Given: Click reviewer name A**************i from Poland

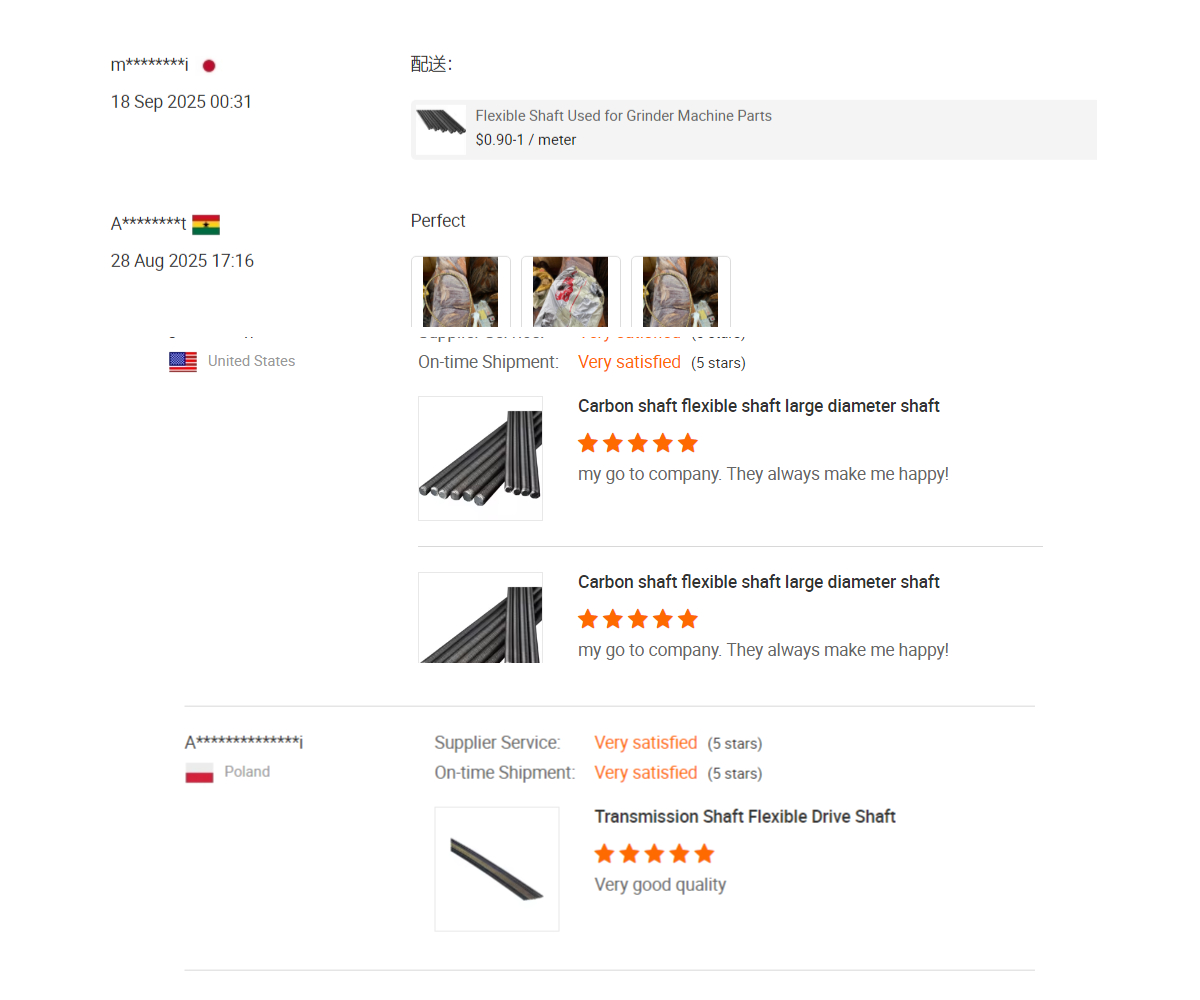Looking at the screenshot, I should pyautogui.click(x=244, y=742).
